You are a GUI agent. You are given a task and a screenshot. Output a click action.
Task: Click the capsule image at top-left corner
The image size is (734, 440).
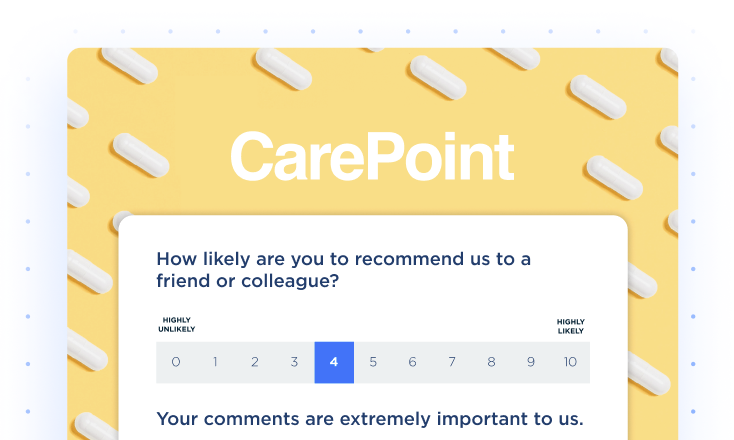[129, 65]
